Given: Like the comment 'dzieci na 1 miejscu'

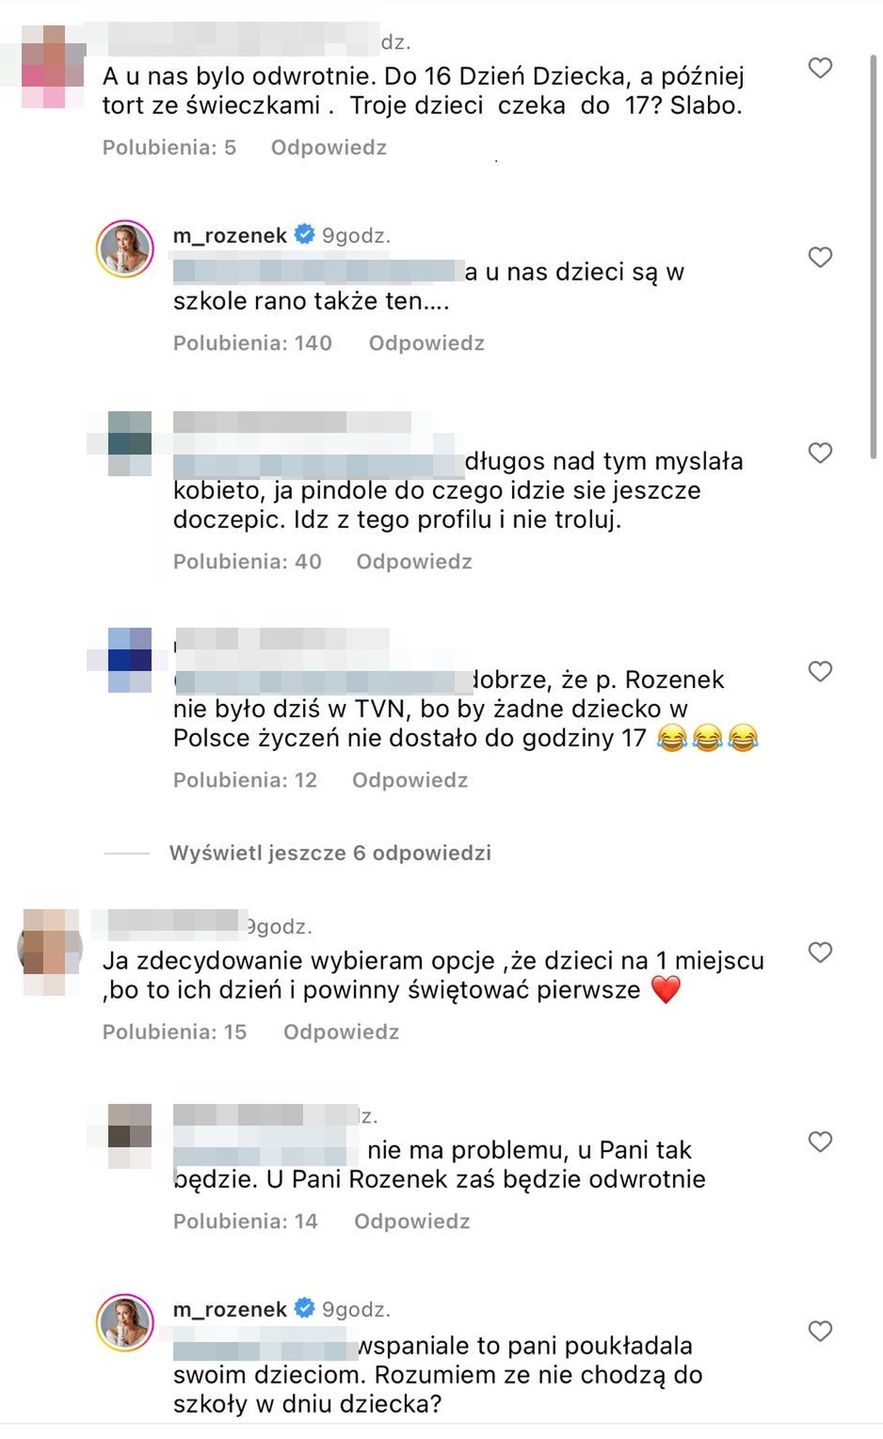Looking at the screenshot, I should pos(820,952).
